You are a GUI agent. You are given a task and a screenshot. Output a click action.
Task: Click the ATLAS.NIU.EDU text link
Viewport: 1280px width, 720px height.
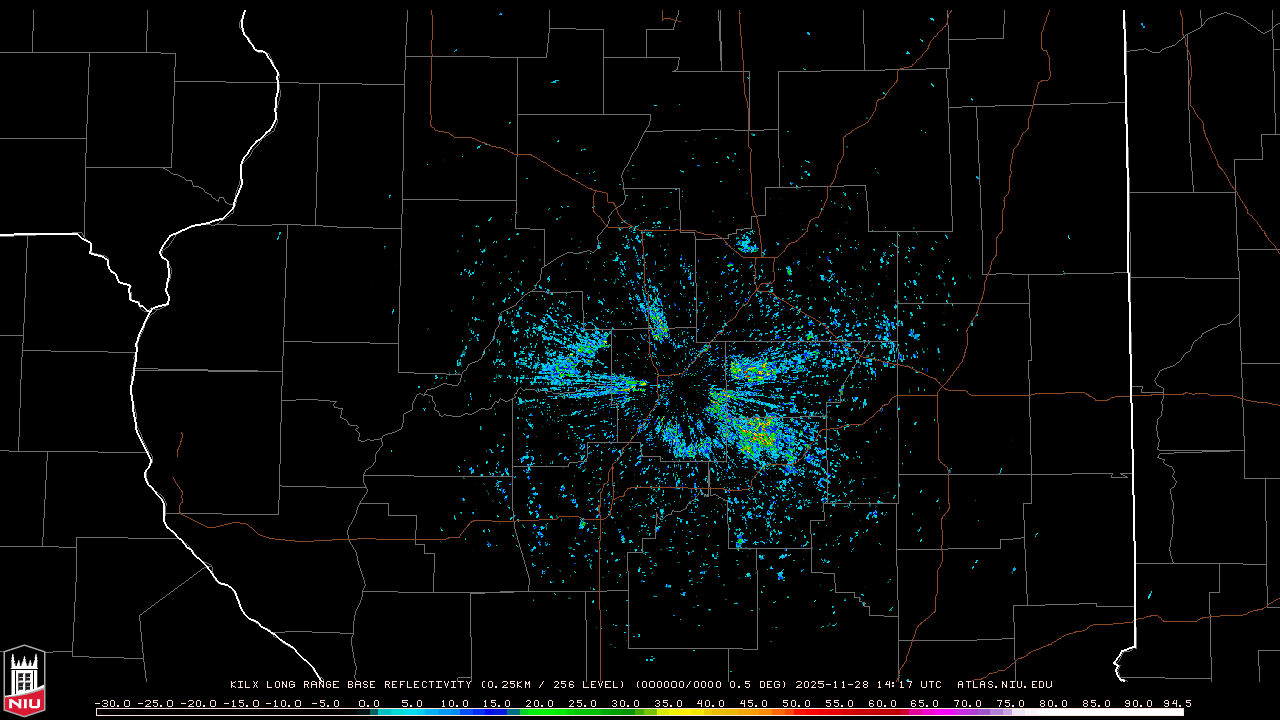[1004, 685]
